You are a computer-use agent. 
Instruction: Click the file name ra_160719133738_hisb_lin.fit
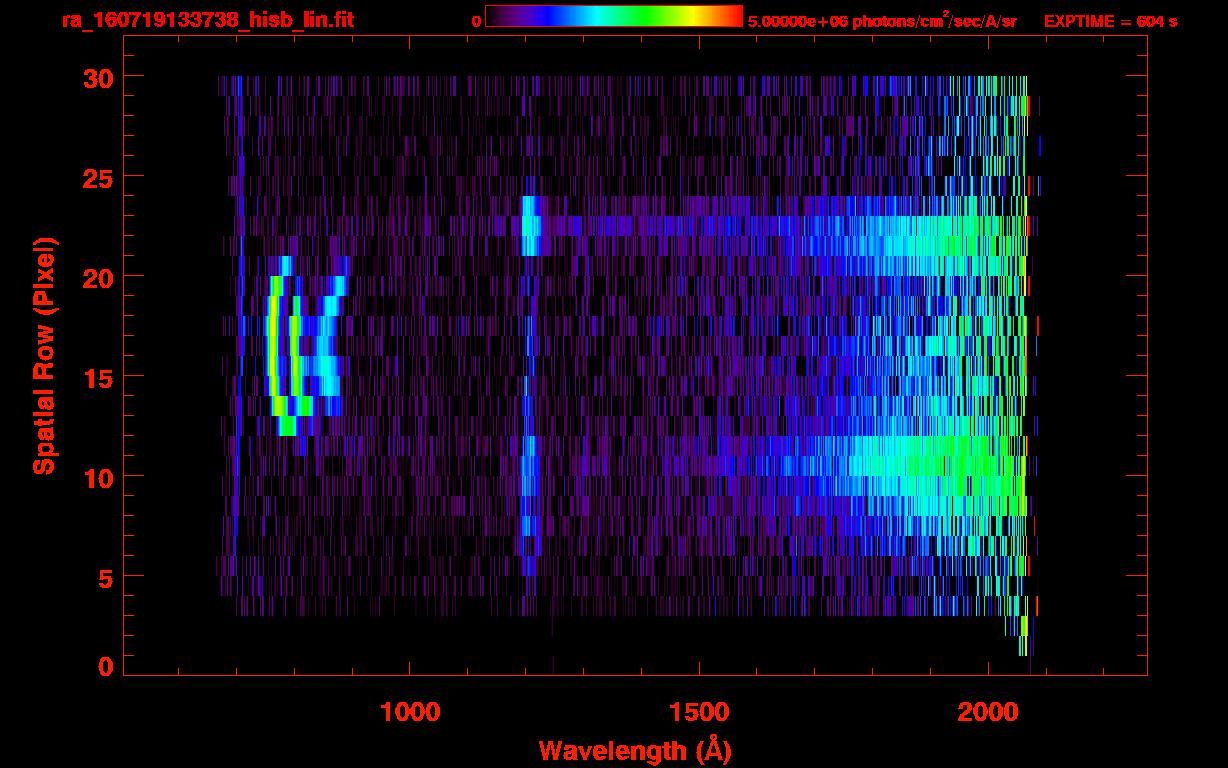[x=207, y=19]
